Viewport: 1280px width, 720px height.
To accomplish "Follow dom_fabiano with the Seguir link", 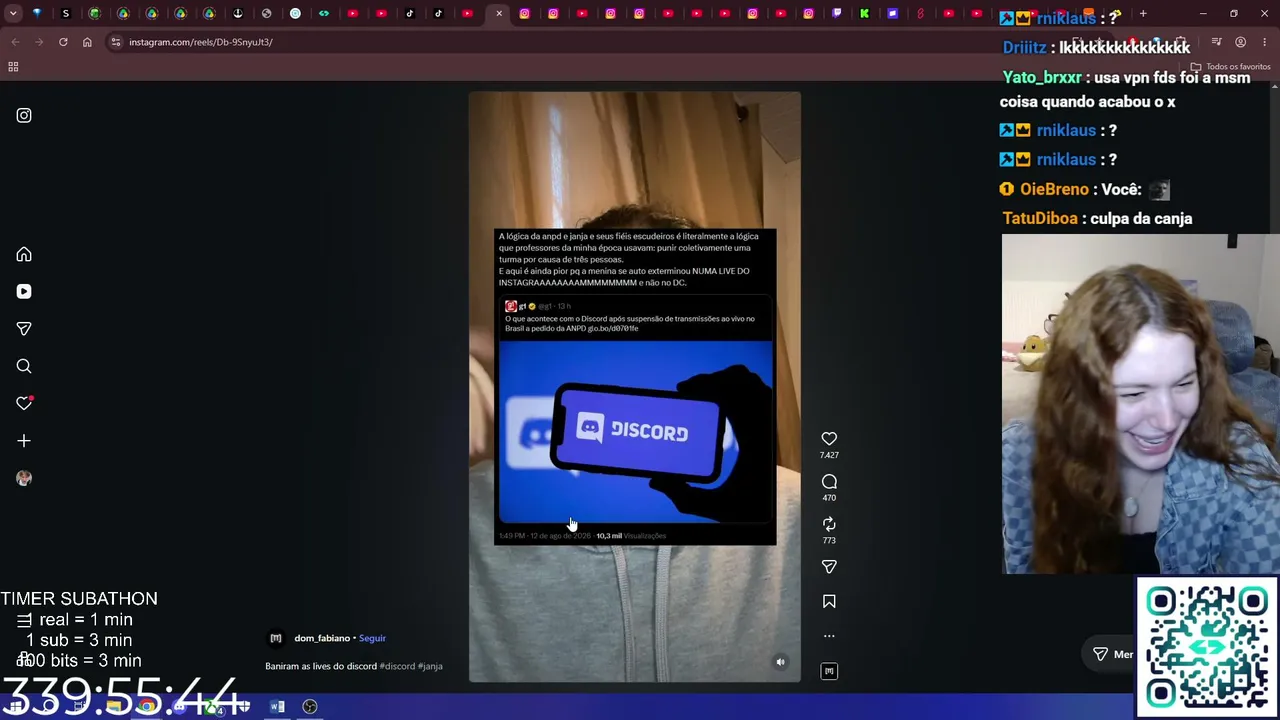I will pyautogui.click(x=372, y=638).
